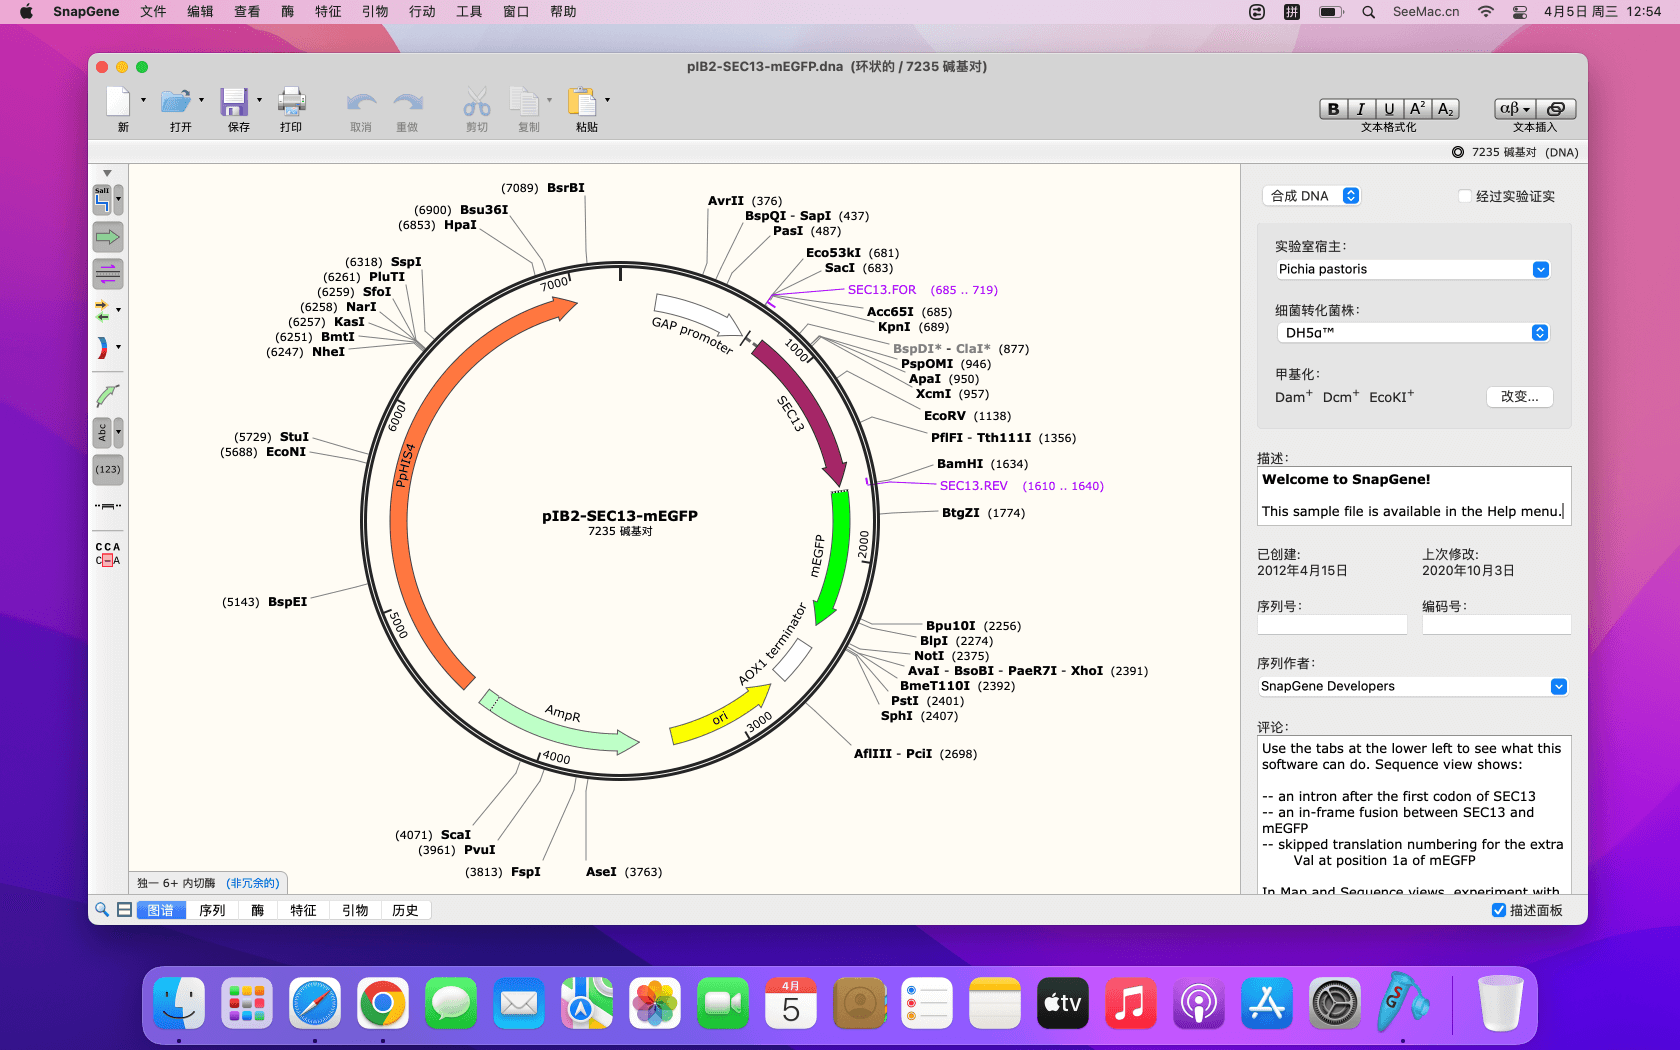Uncheck the 描述面板 checkbox
This screenshot has height=1050, width=1680.
click(1498, 910)
